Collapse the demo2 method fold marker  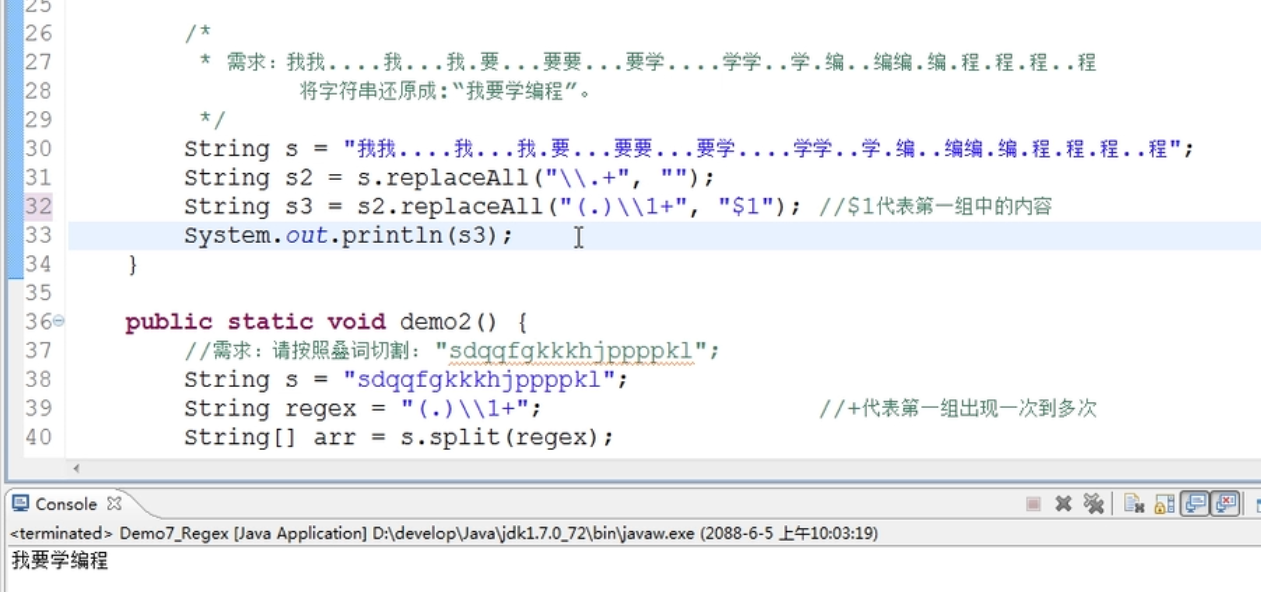(x=58, y=321)
